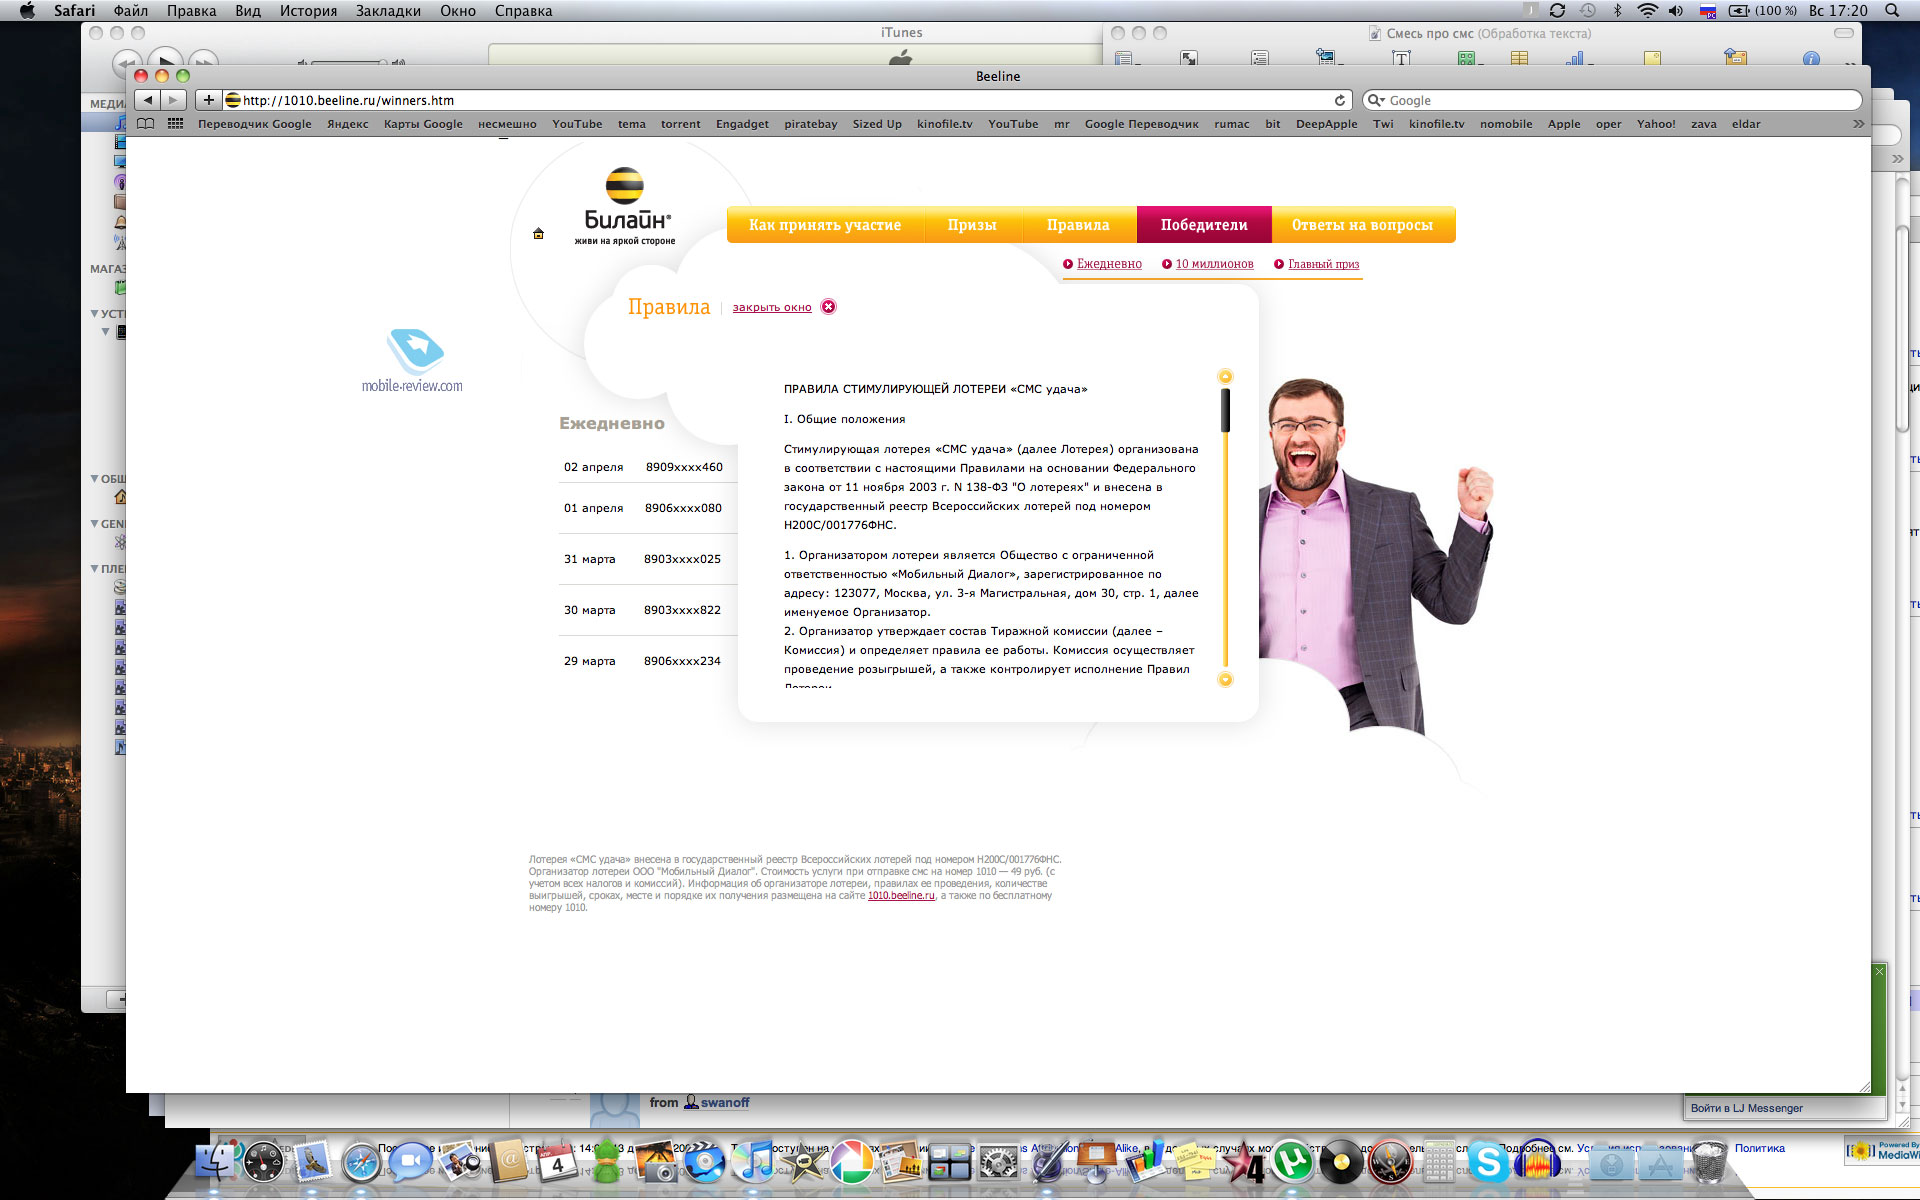The image size is (1920, 1200).
Task: Open Calculator from the Dock
Action: [x=1439, y=1162]
